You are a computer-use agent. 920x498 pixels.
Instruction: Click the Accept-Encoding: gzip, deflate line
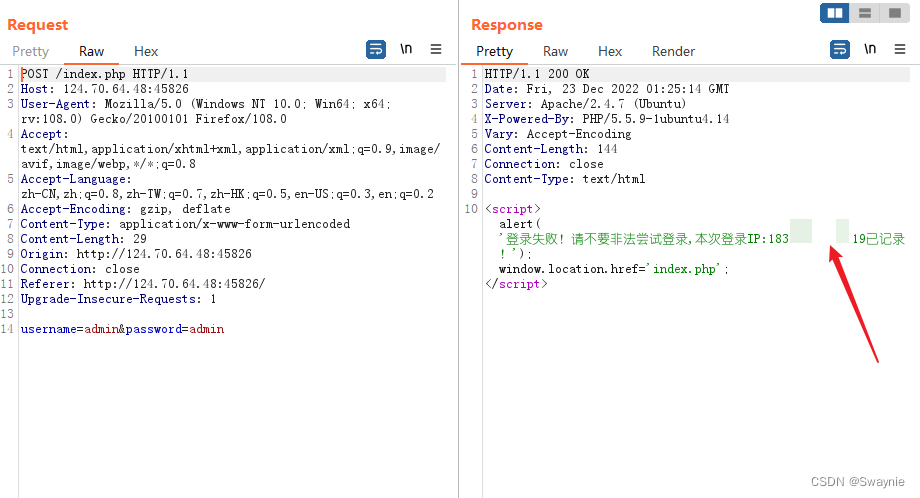point(126,209)
